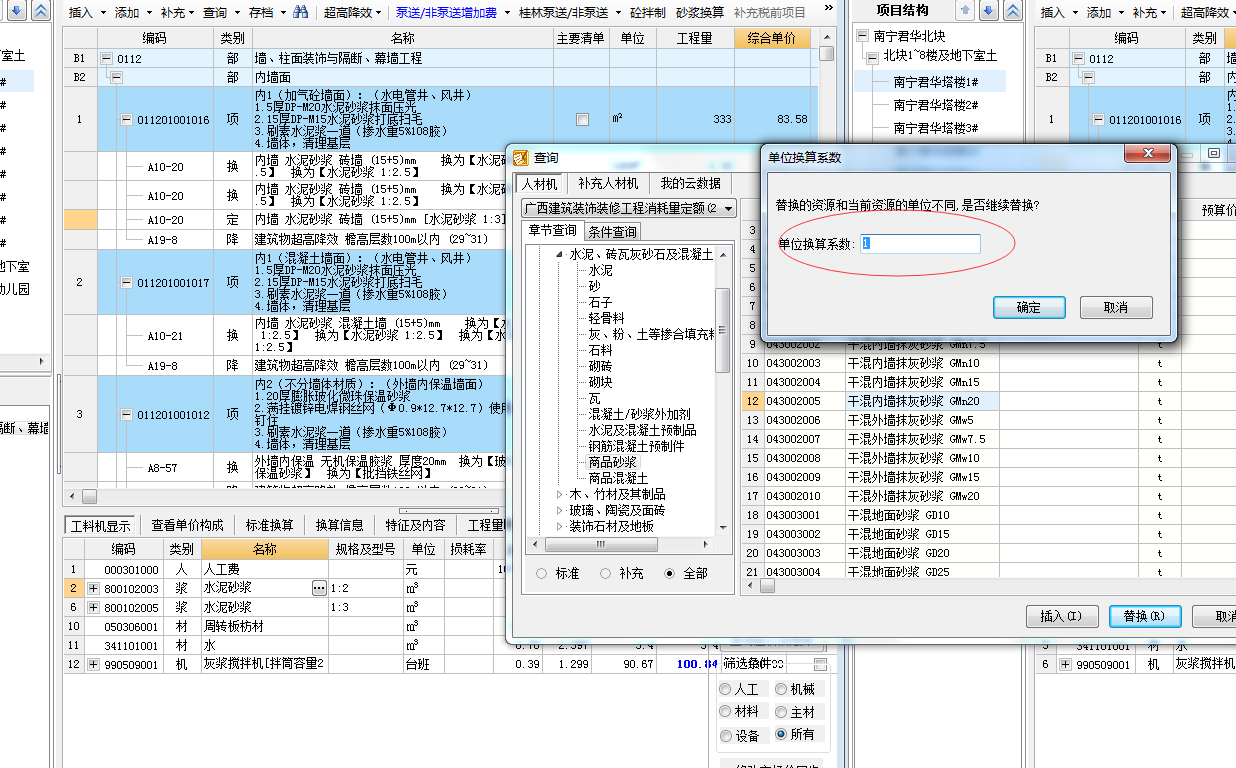The width and height of the screenshot is (1236, 768).
Task: Open the 换算信息 tab
Action: tap(340, 525)
